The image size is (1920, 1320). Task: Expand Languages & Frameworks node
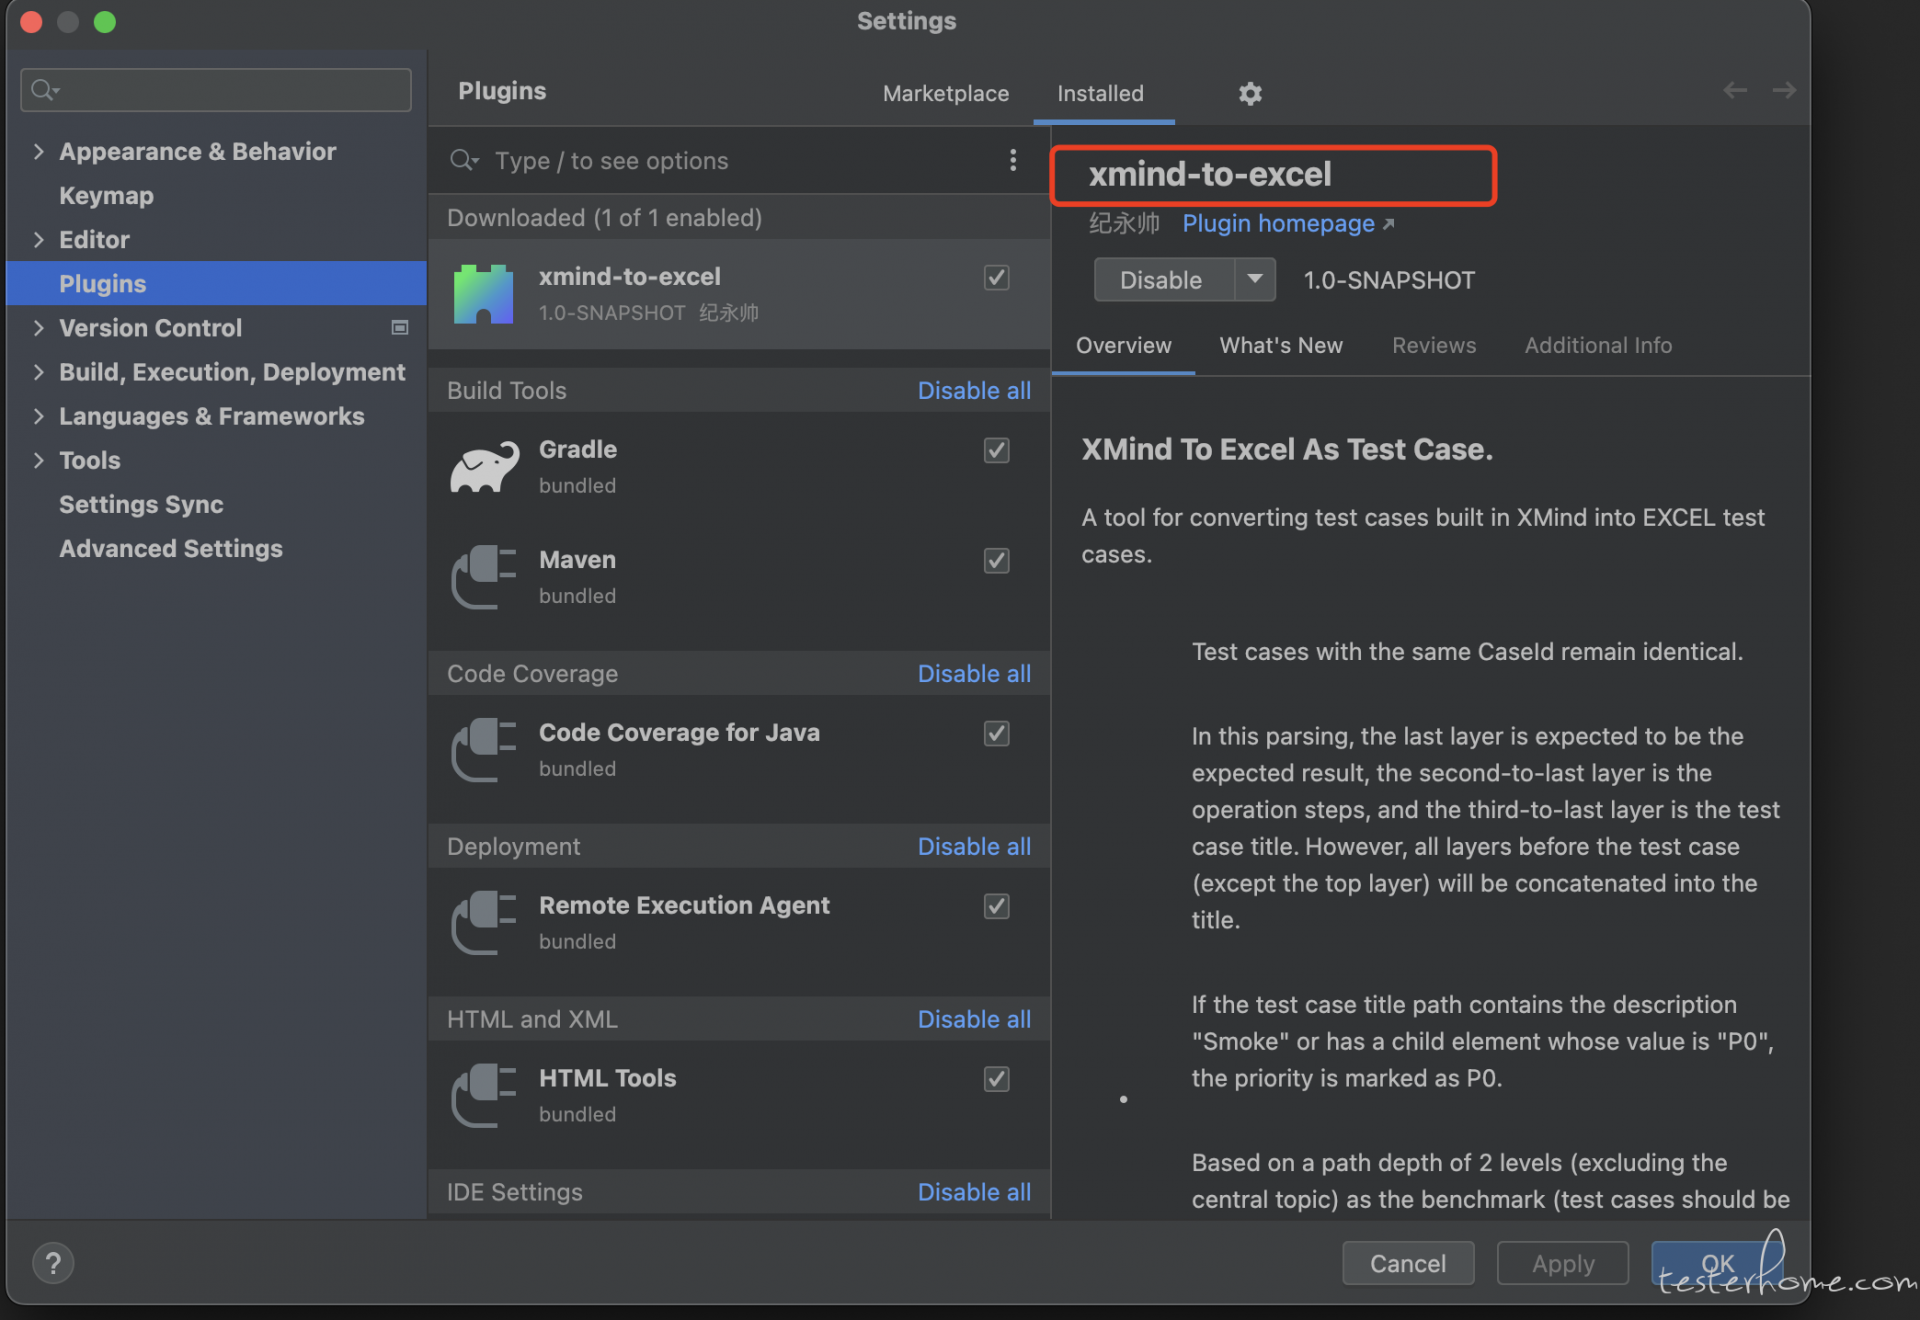[x=38, y=416]
